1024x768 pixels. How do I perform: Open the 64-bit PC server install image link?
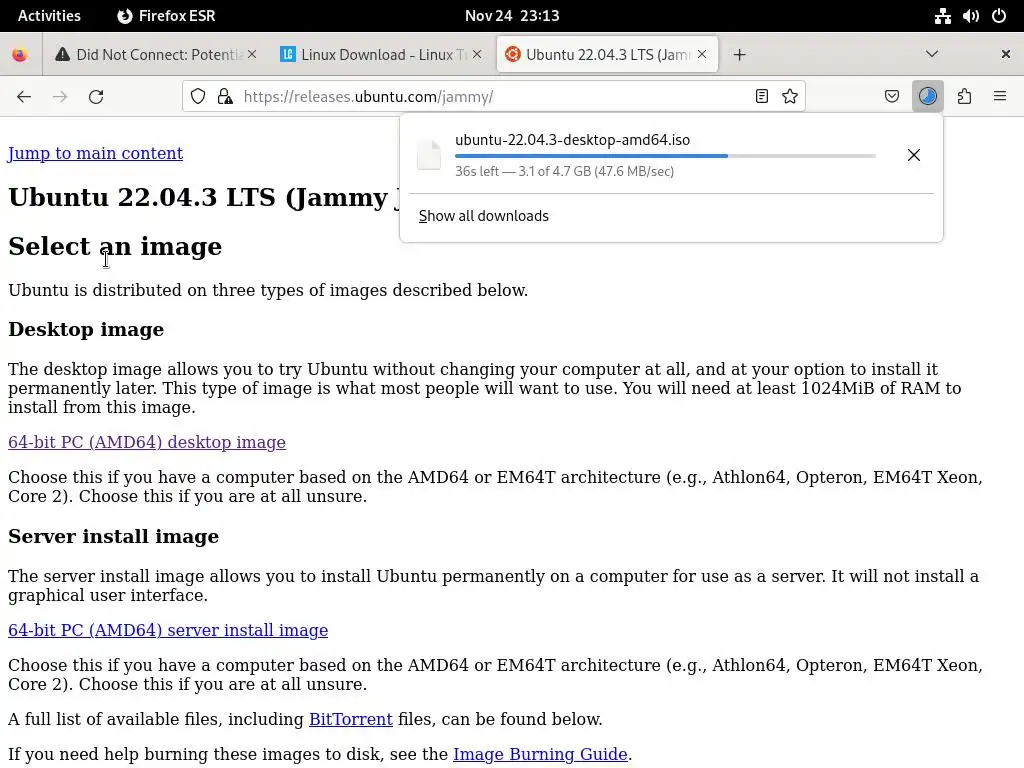click(x=168, y=630)
